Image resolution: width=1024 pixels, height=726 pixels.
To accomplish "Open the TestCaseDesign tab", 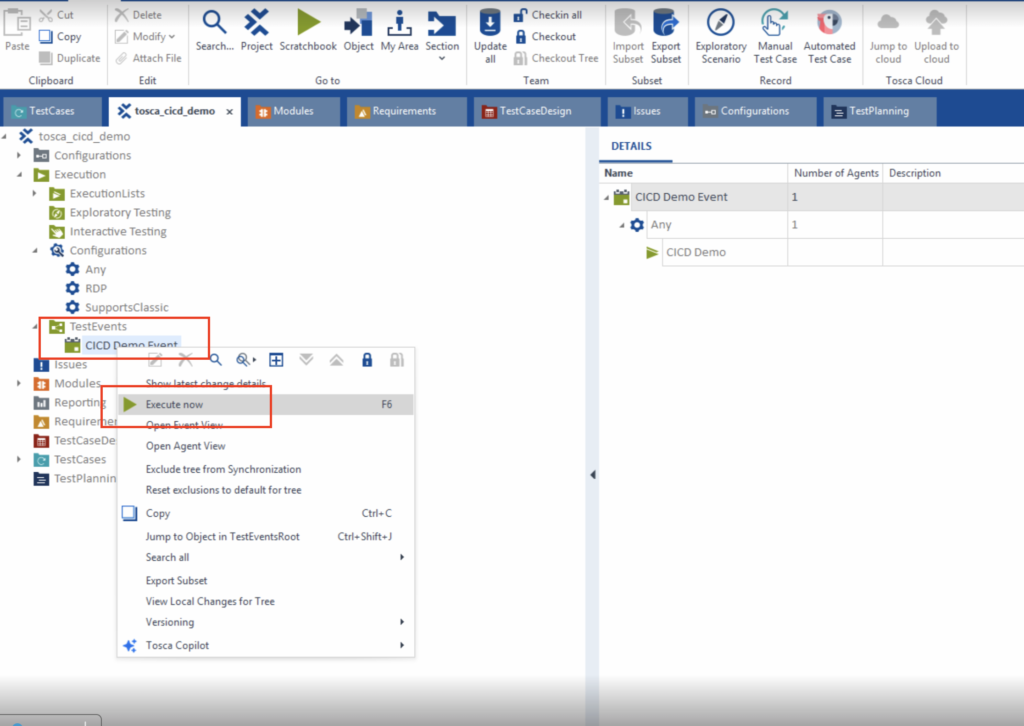I will (536, 111).
